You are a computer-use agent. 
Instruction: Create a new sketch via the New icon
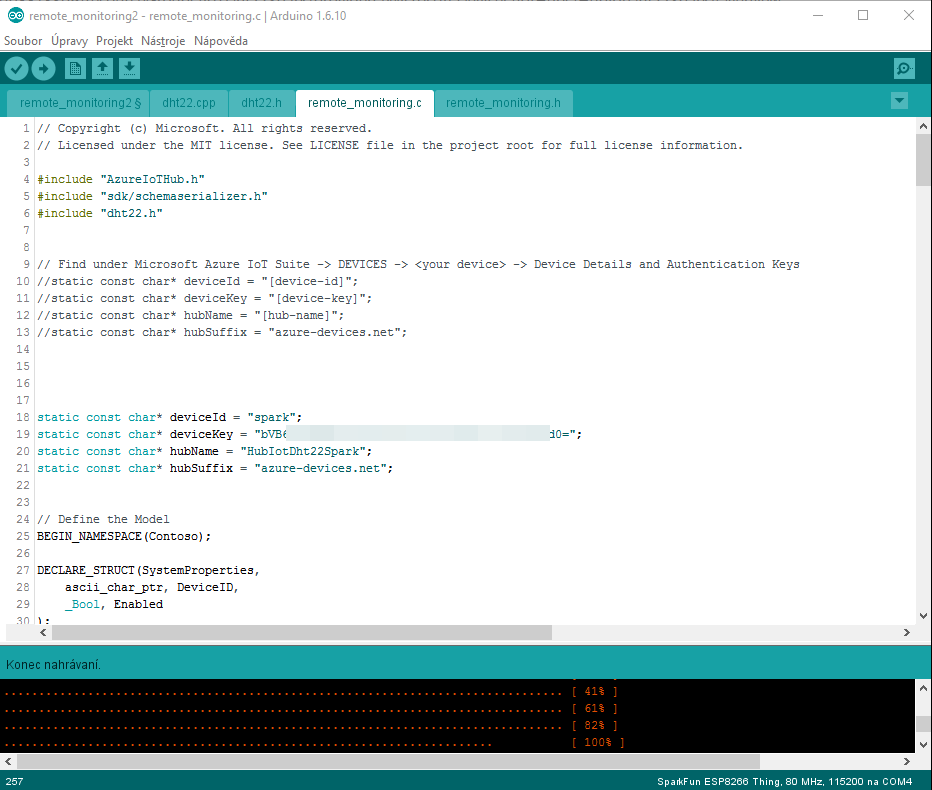click(x=74, y=68)
